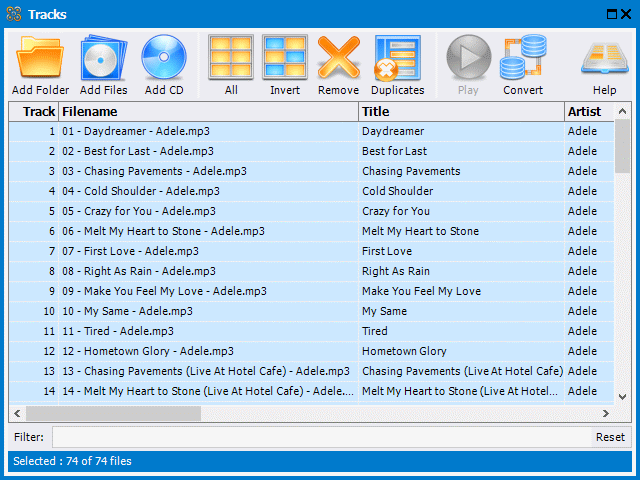This screenshot has height=480, width=640.
Task: Sort by the Track column header
Action: pyautogui.click(x=34, y=111)
